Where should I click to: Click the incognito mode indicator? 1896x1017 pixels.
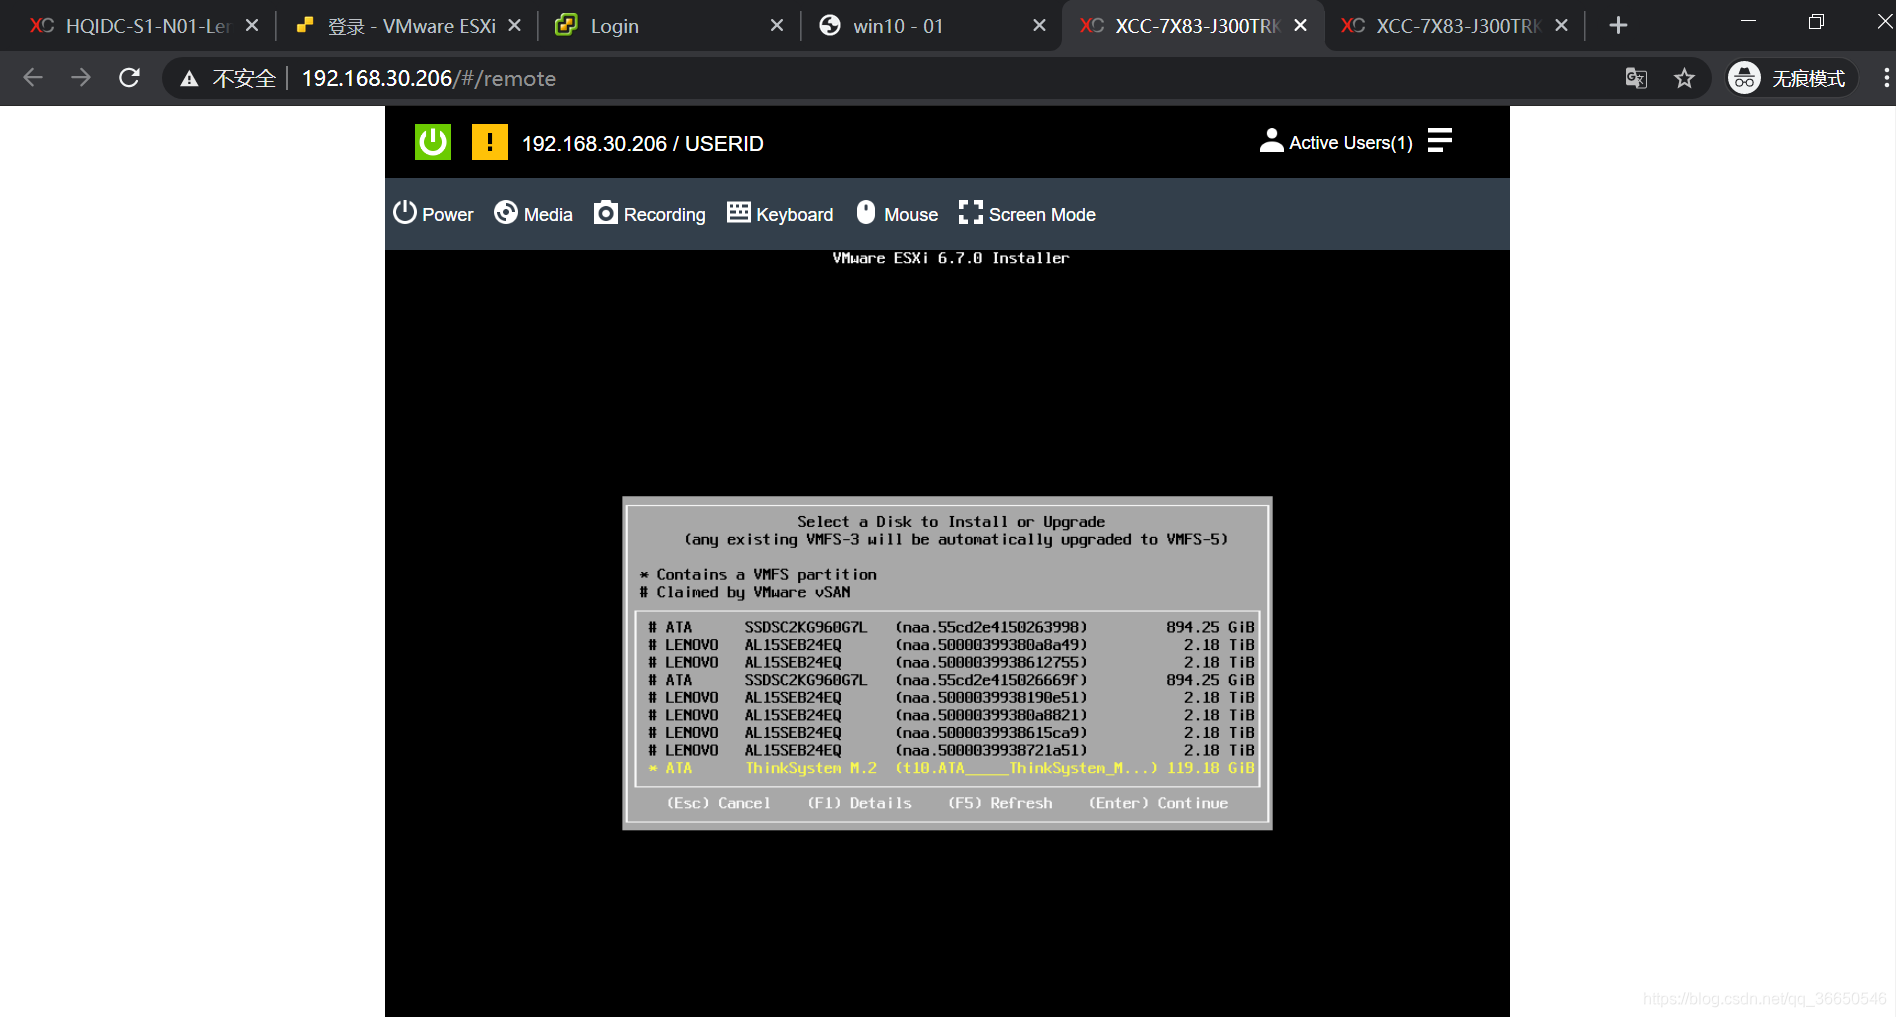[1791, 78]
